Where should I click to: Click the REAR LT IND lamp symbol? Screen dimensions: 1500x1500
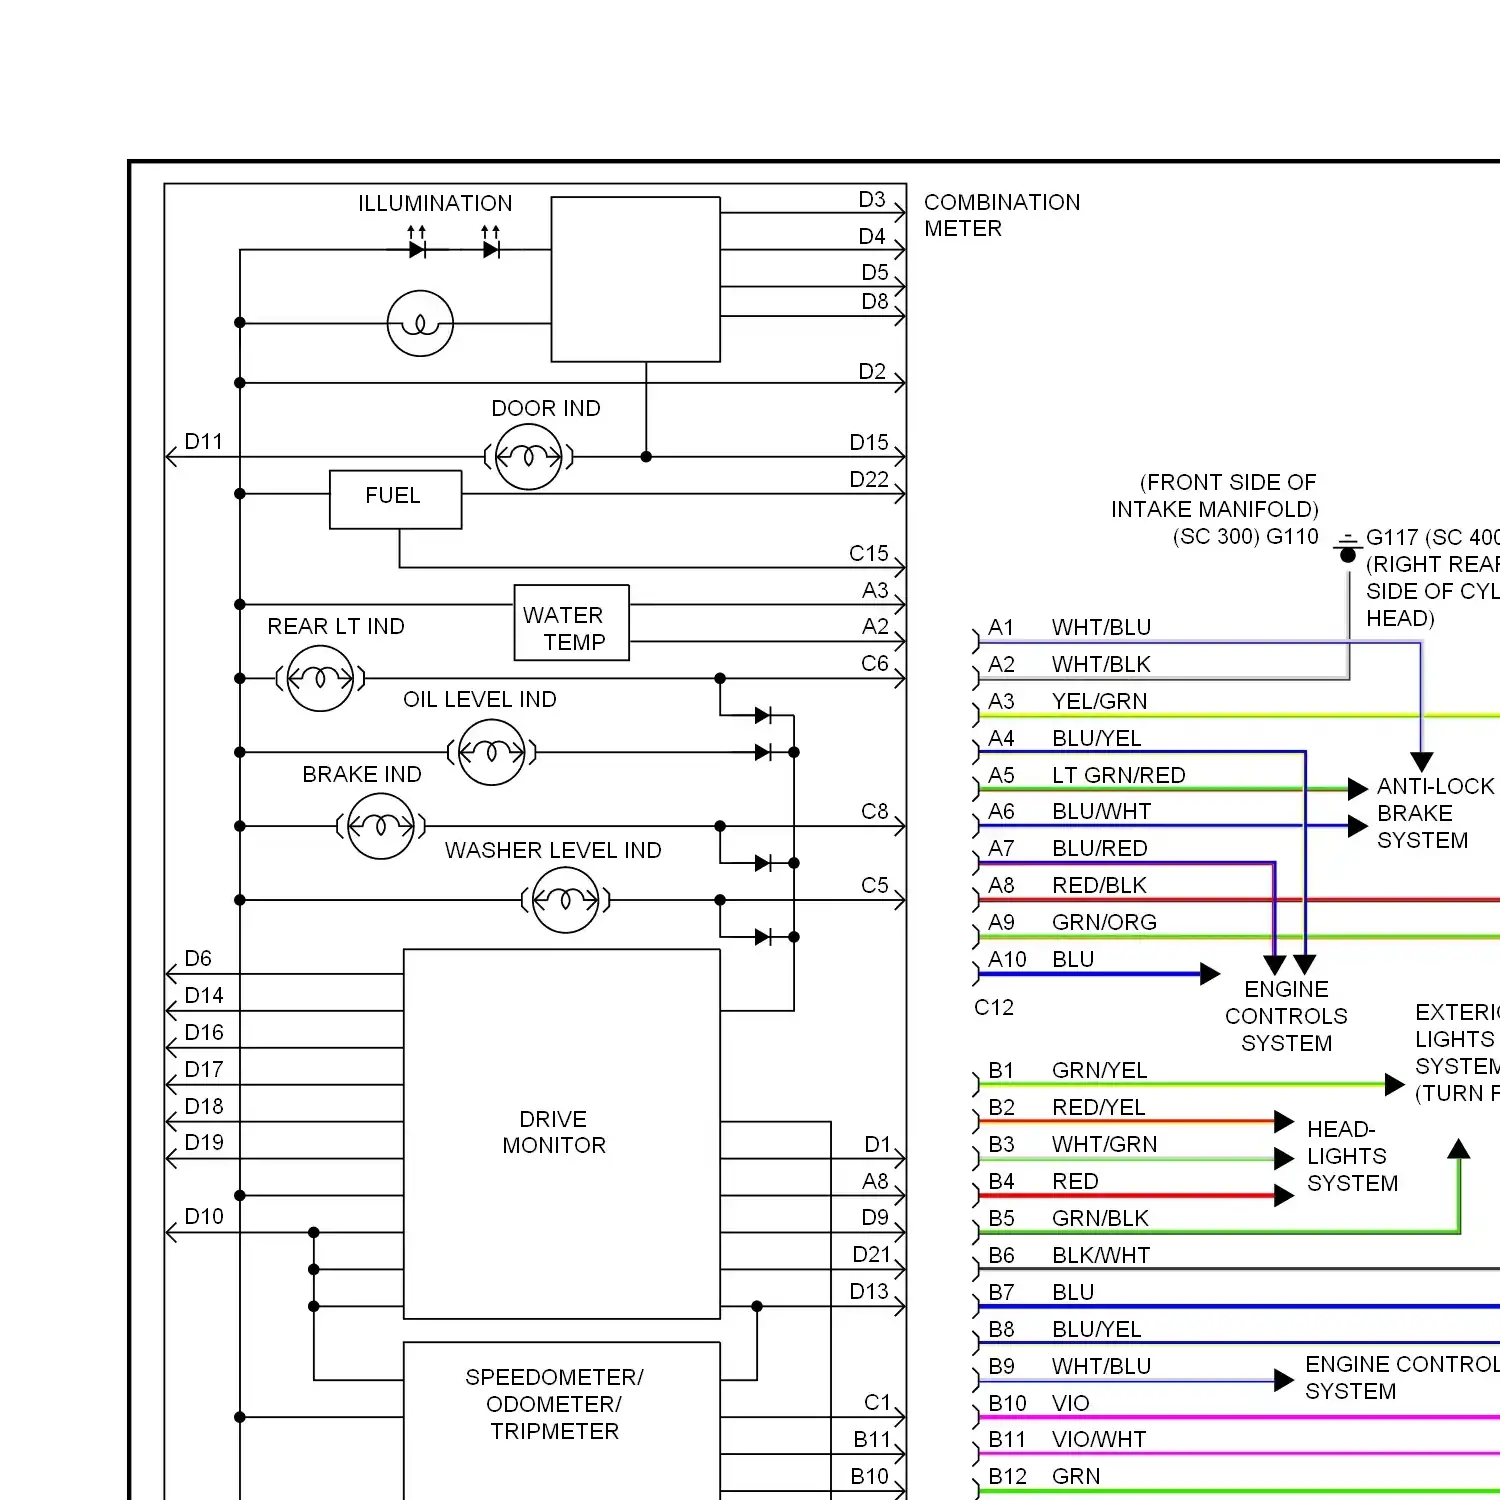[x=320, y=678]
